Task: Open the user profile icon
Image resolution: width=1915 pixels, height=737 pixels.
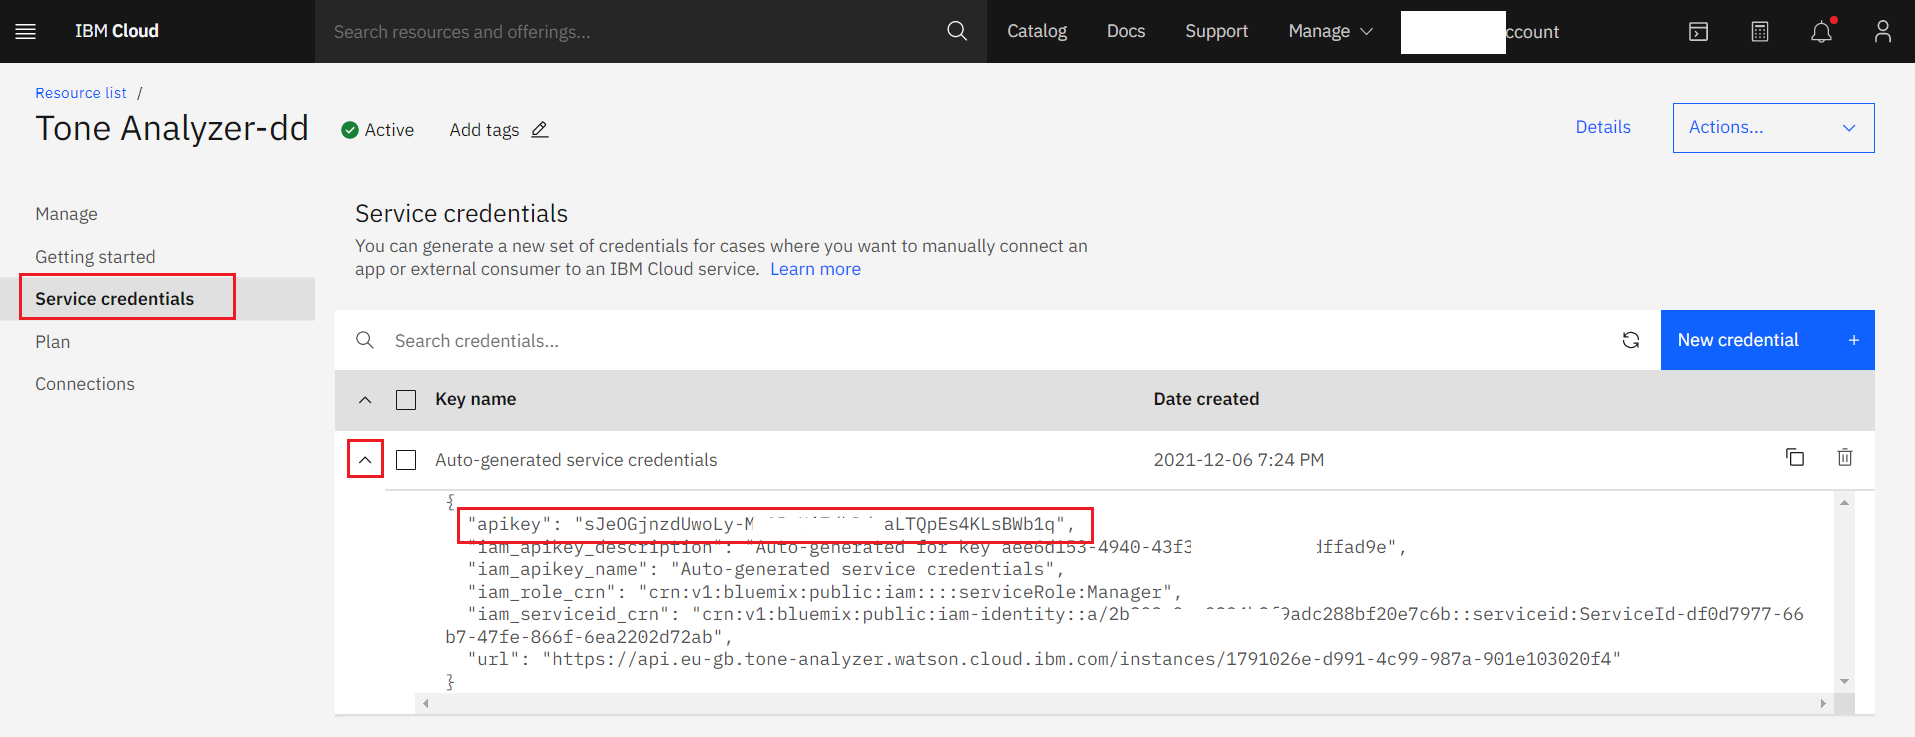Action: click(1883, 31)
